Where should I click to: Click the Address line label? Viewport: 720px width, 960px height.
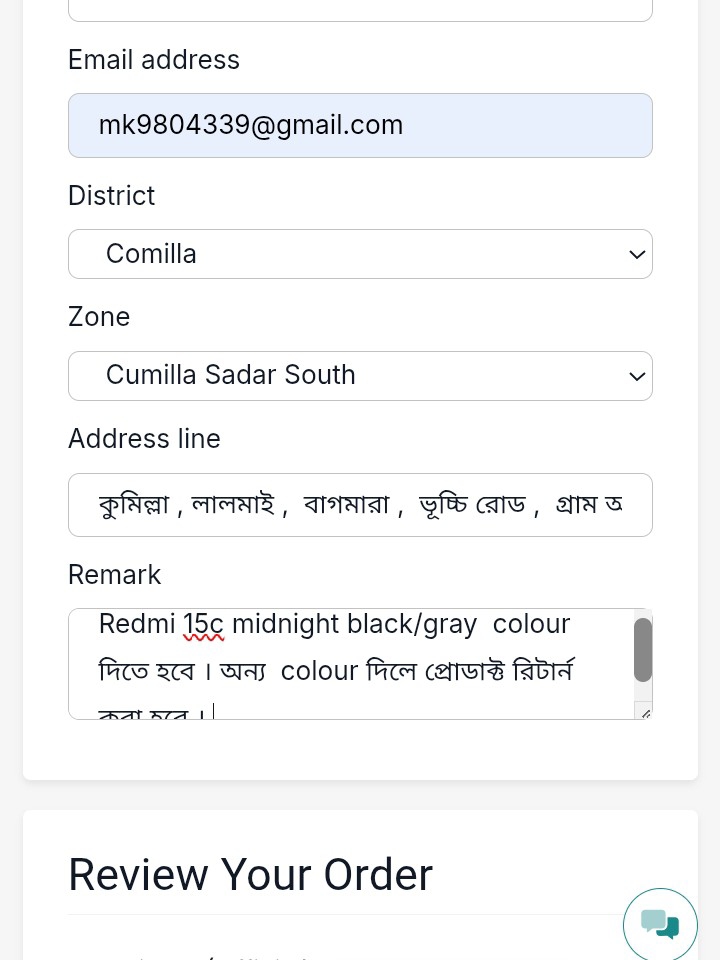144,439
